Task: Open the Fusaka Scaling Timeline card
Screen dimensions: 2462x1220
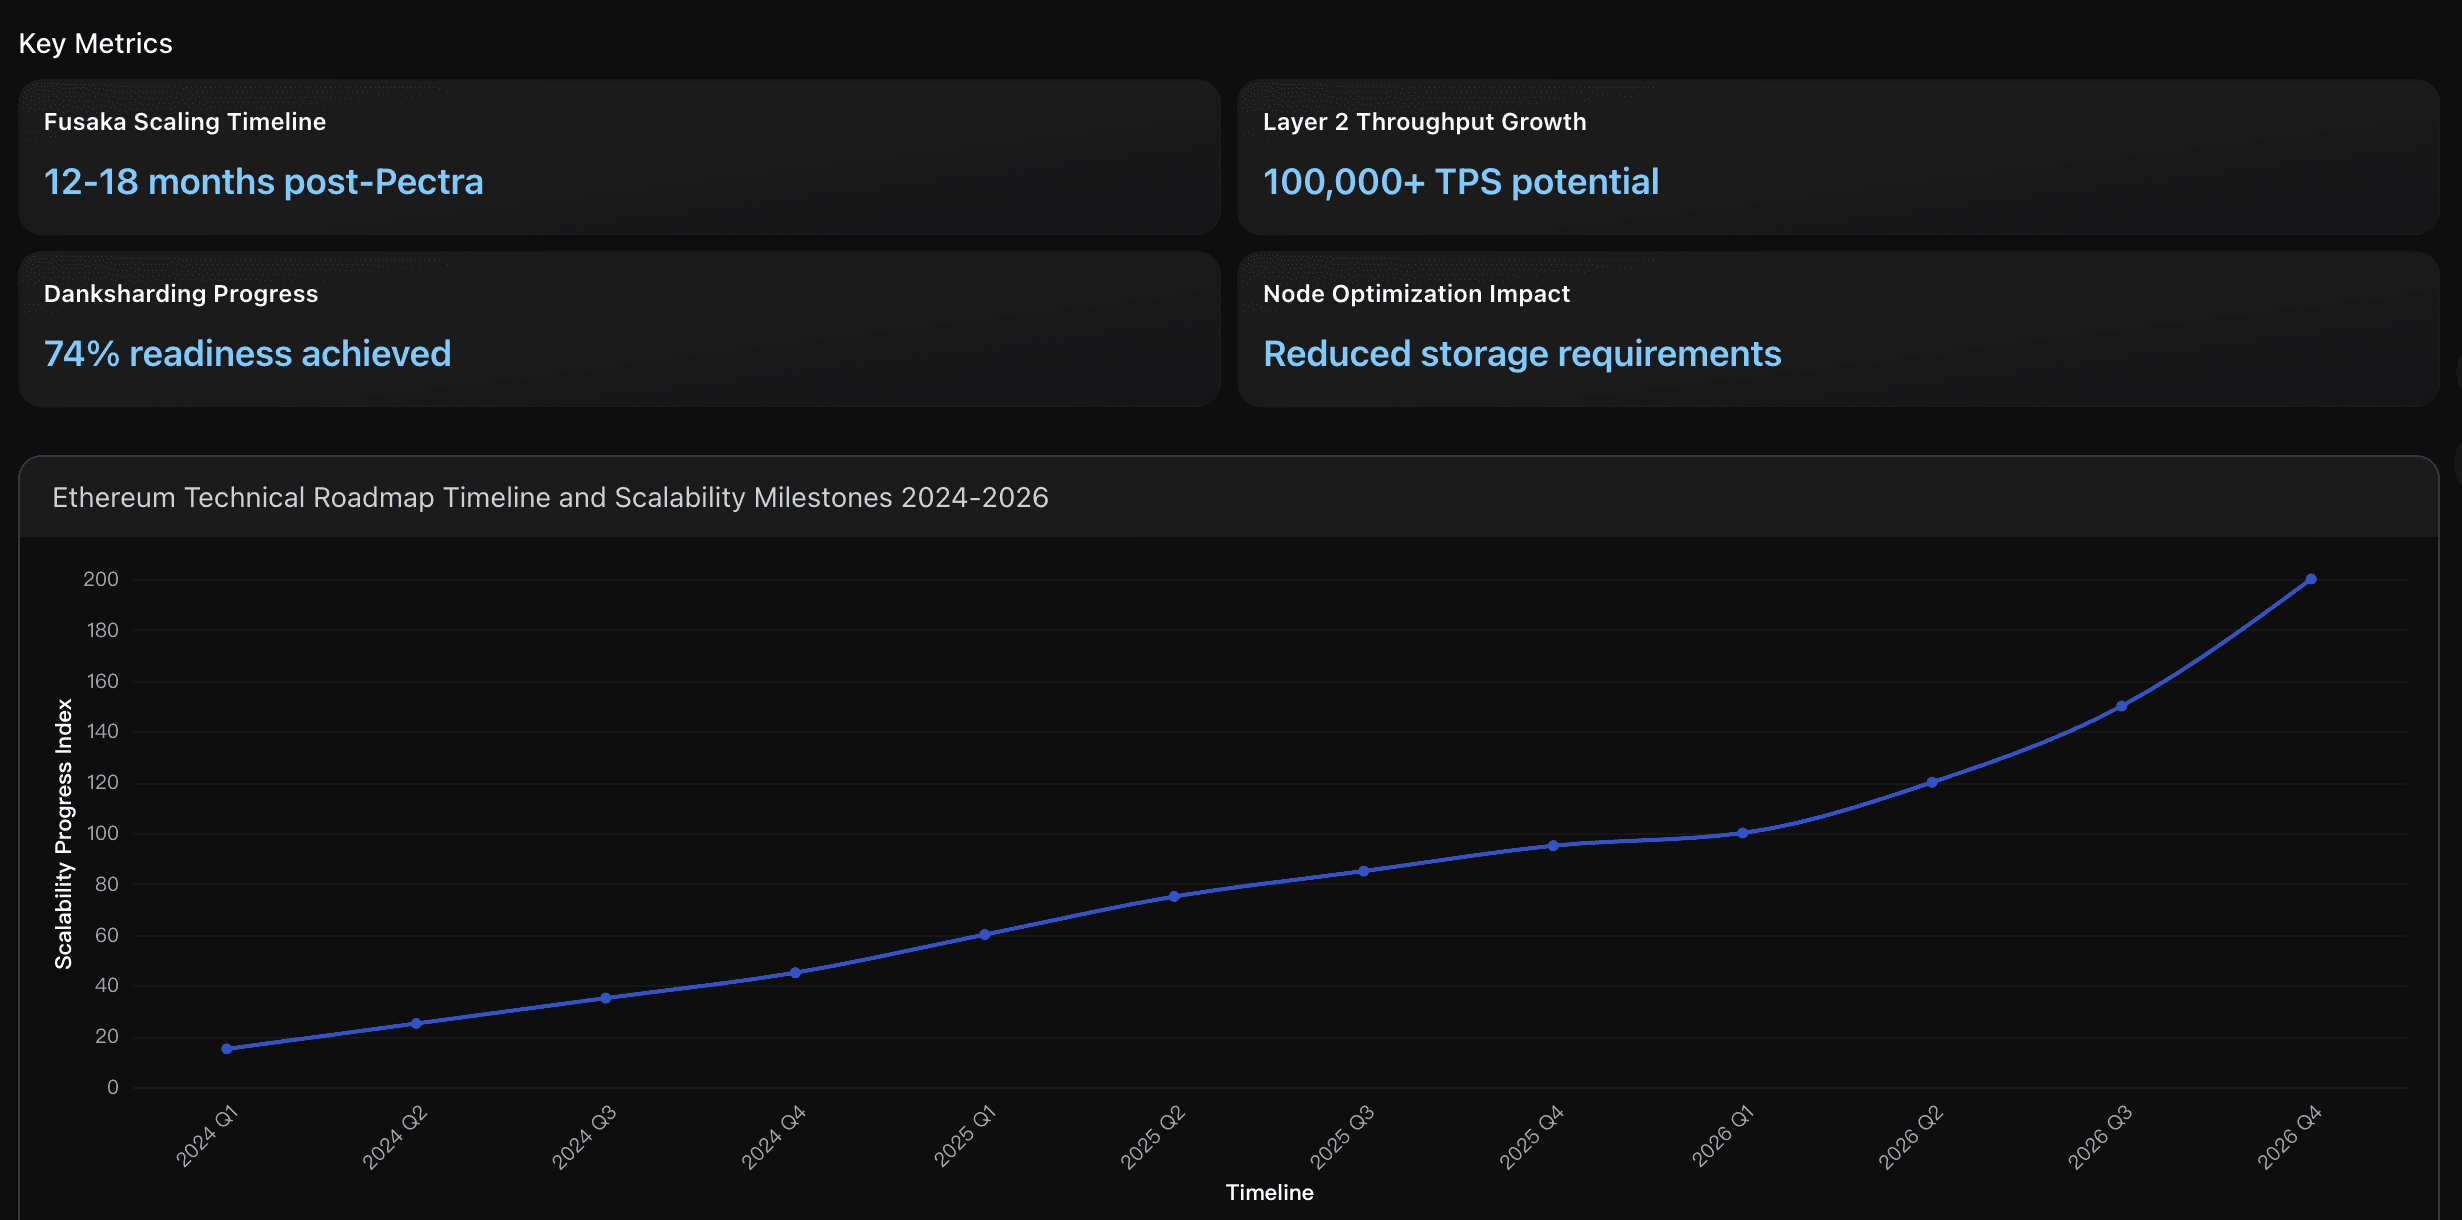Action: pos(619,157)
